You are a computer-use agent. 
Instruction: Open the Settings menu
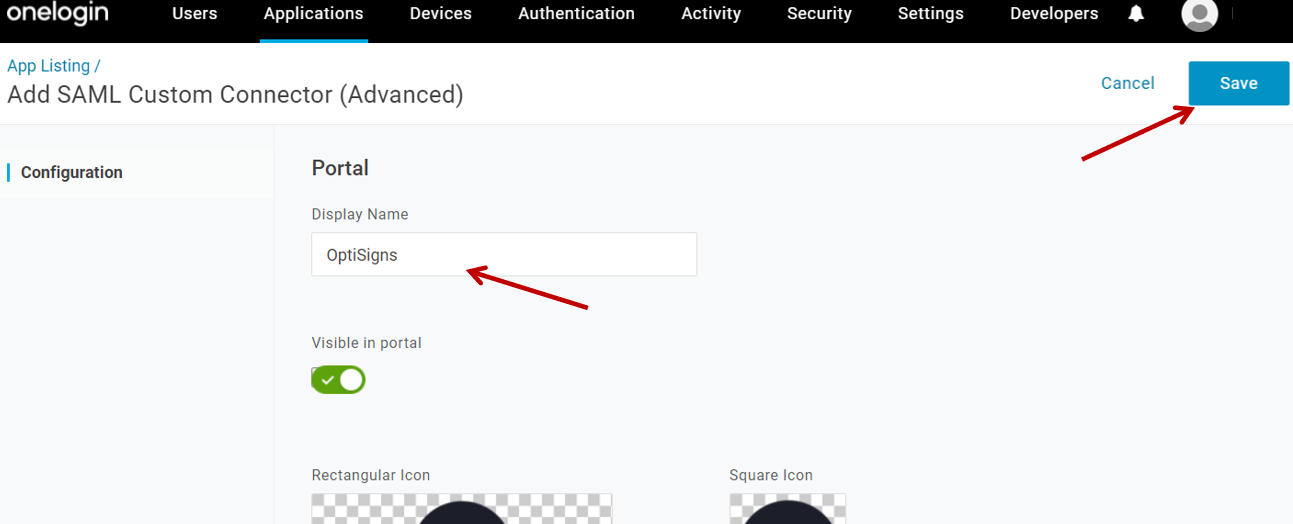(x=930, y=14)
